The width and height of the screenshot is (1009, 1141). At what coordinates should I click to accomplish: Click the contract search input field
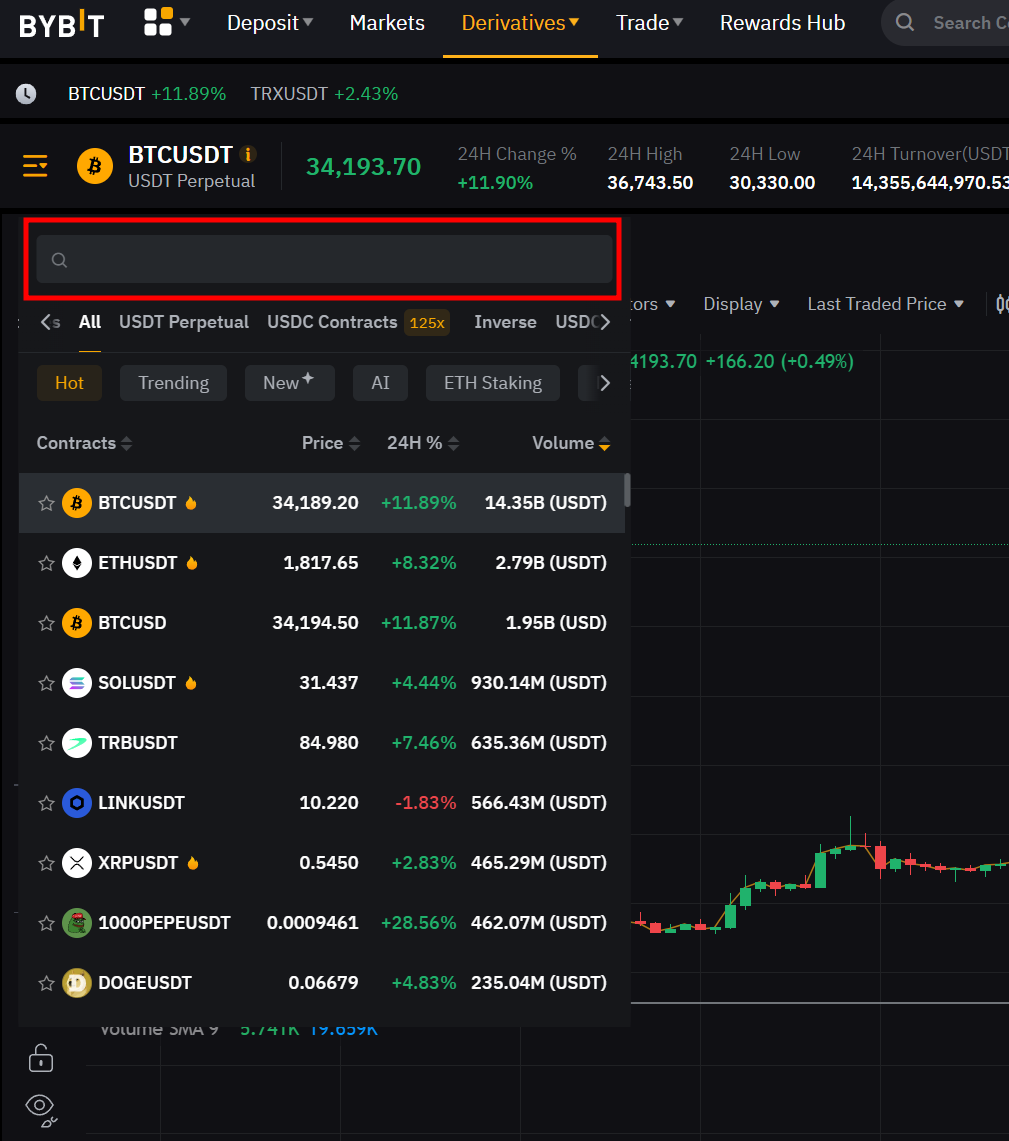(324, 259)
